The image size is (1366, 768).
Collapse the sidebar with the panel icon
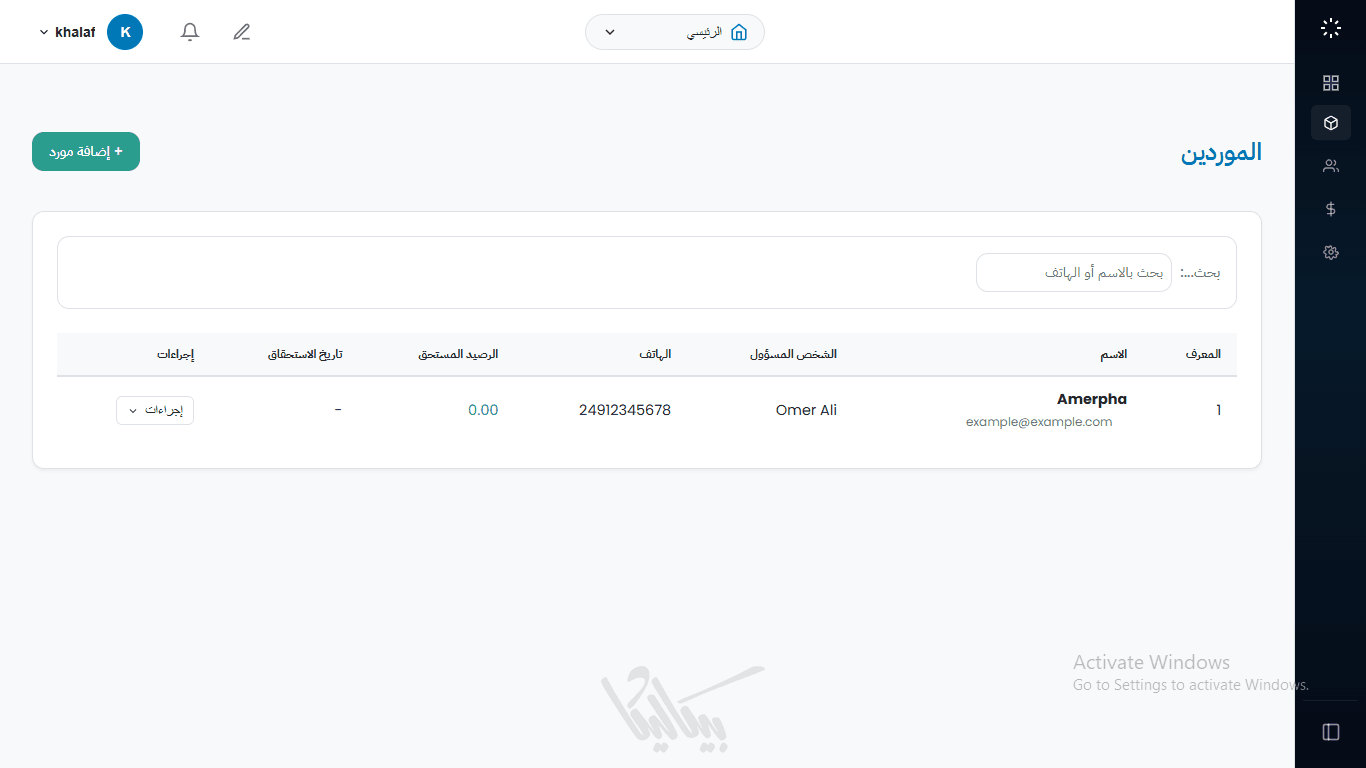tap(1330, 732)
